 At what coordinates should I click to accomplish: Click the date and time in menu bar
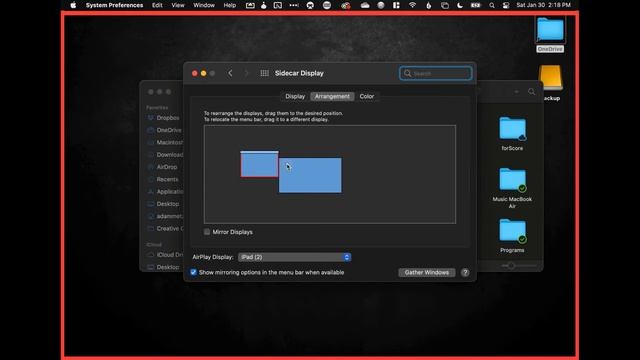click(543, 5)
